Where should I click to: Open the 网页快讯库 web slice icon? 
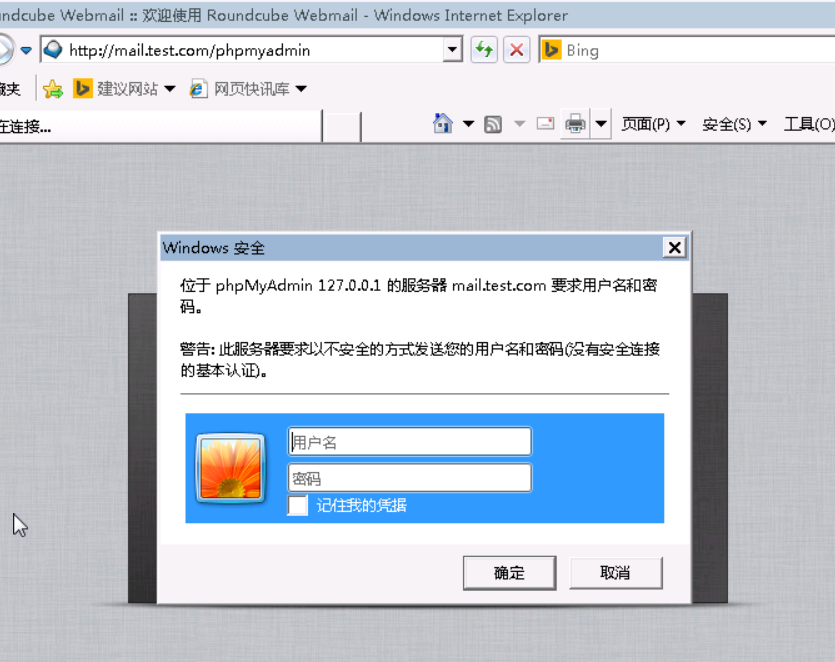pos(198,89)
